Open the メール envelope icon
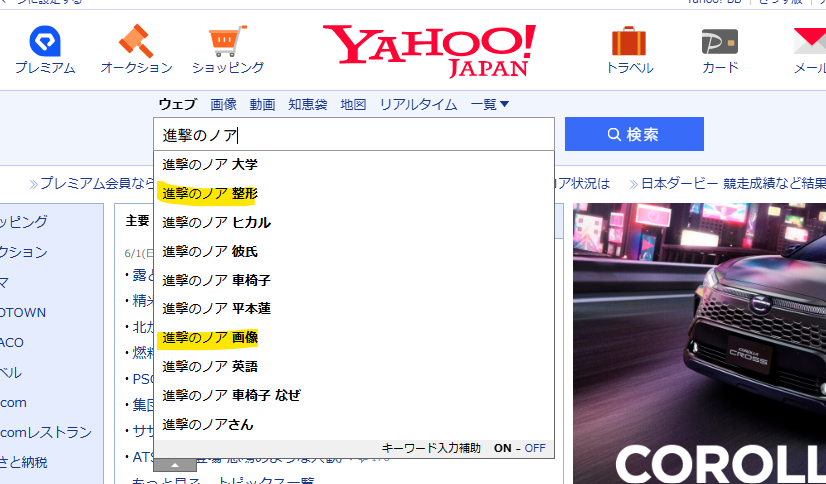The width and height of the screenshot is (826, 484). (810, 41)
